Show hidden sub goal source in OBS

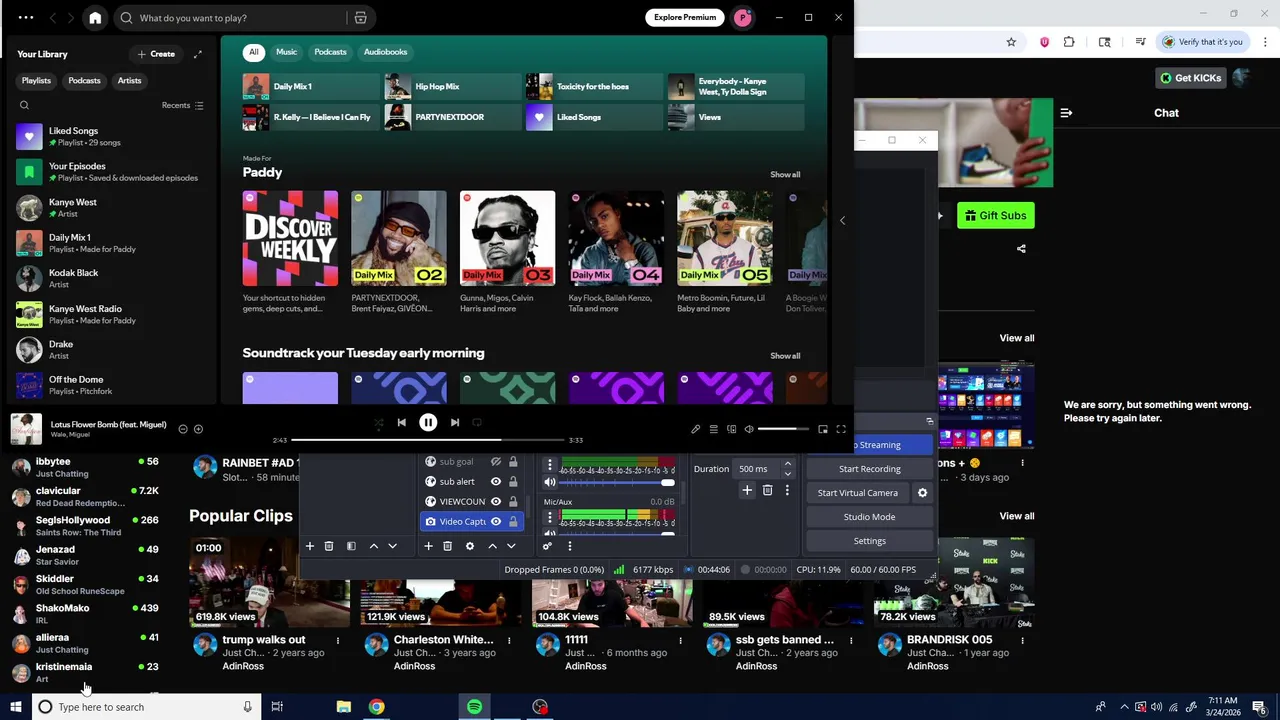pyautogui.click(x=495, y=461)
